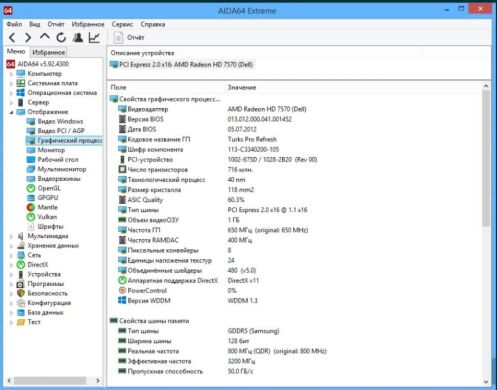Click the down arrow of the right scrollbar

click(486, 381)
